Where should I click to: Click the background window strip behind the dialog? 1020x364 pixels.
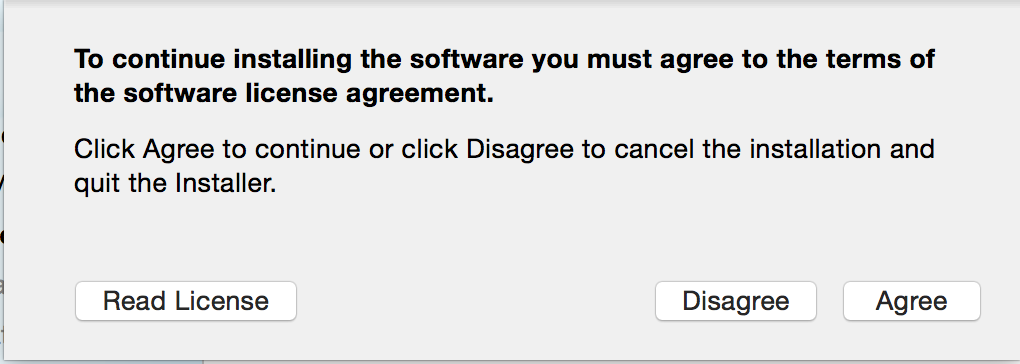(2, 195)
